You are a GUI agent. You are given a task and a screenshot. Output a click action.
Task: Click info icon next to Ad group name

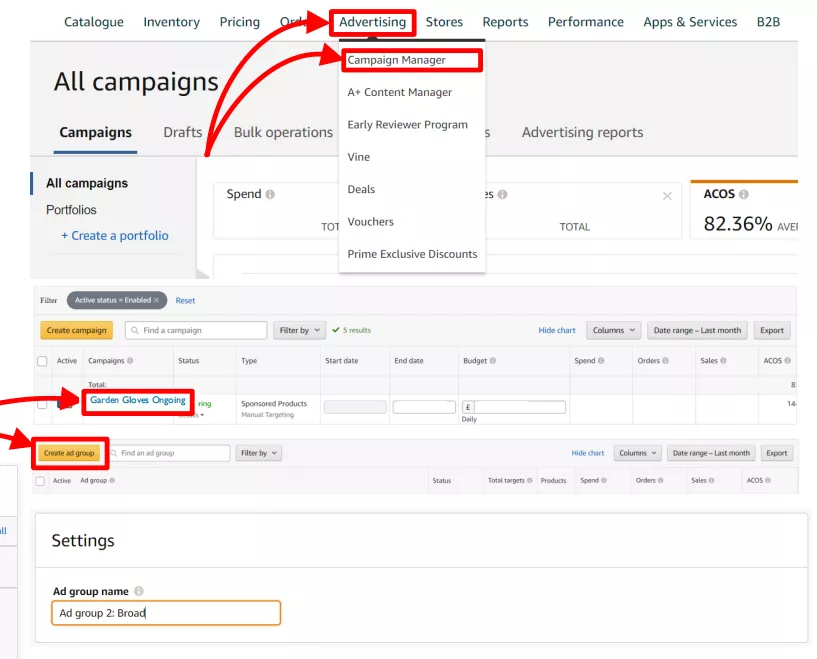click(x=139, y=591)
